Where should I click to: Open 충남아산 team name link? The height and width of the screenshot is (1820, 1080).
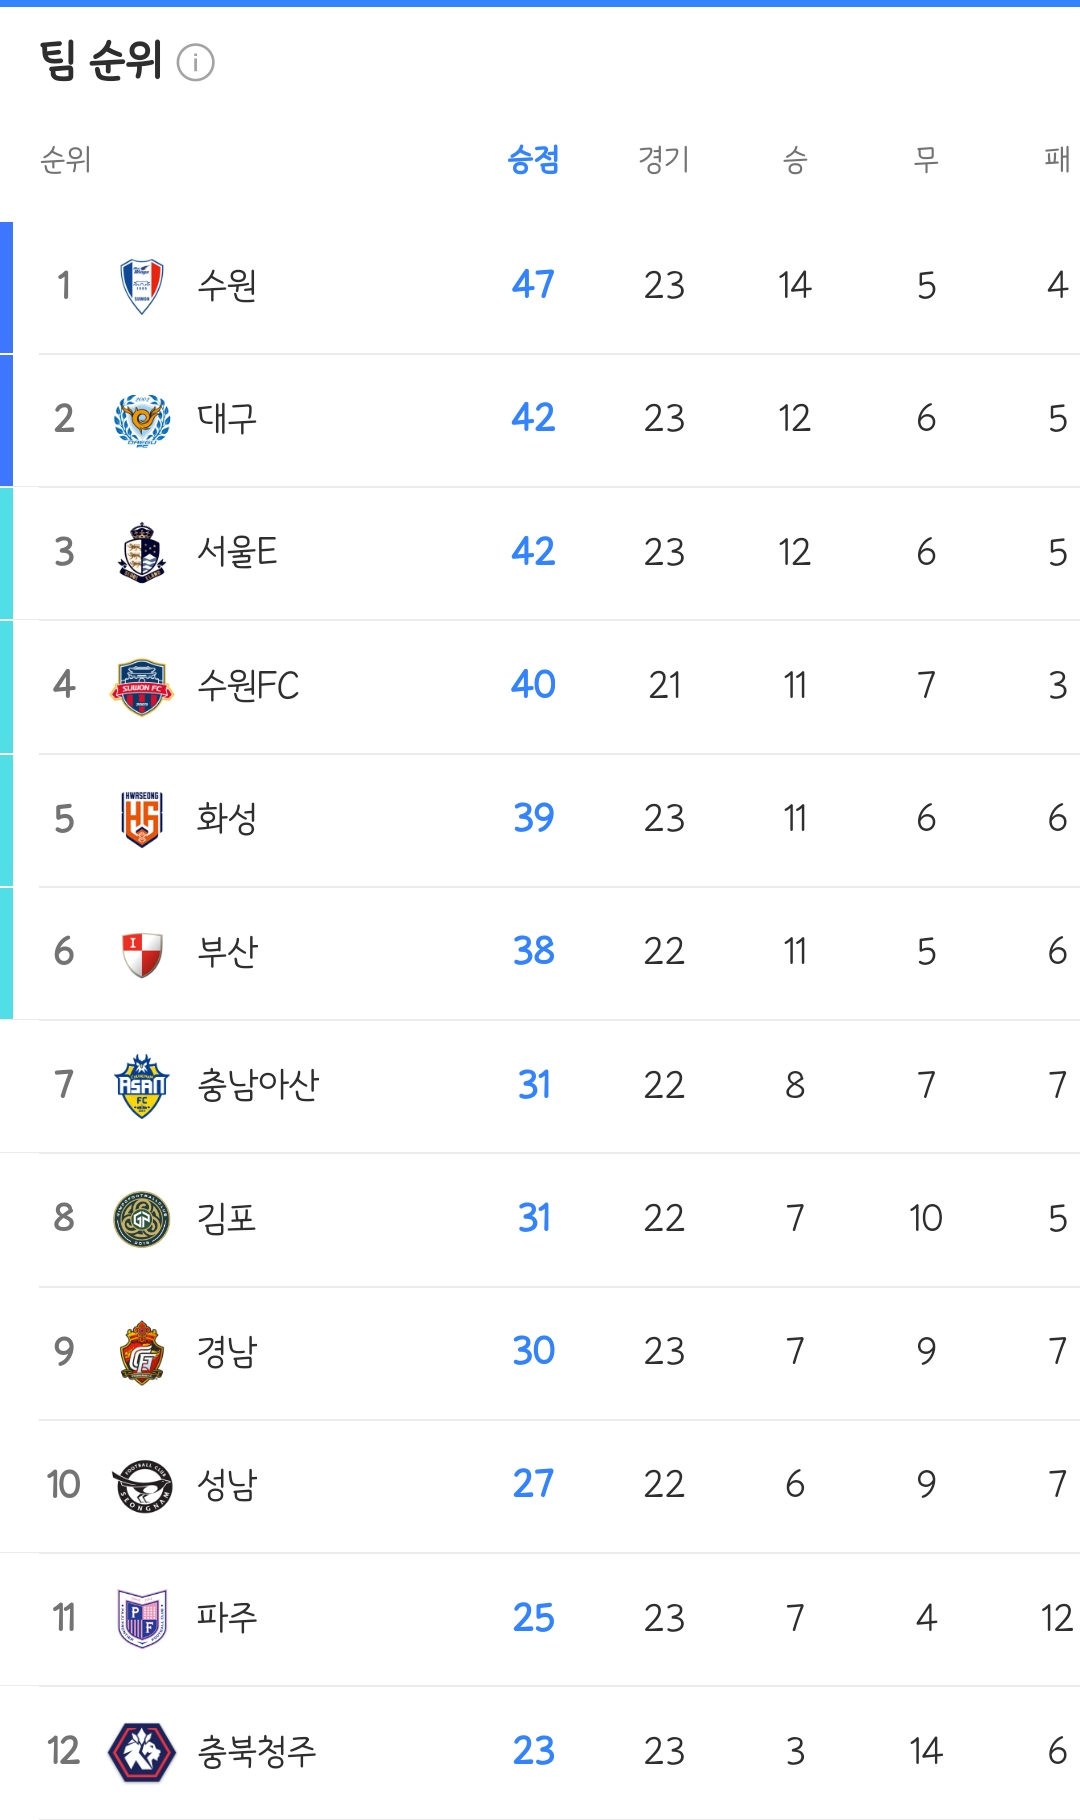pyautogui.click(x=258, y=1085)
